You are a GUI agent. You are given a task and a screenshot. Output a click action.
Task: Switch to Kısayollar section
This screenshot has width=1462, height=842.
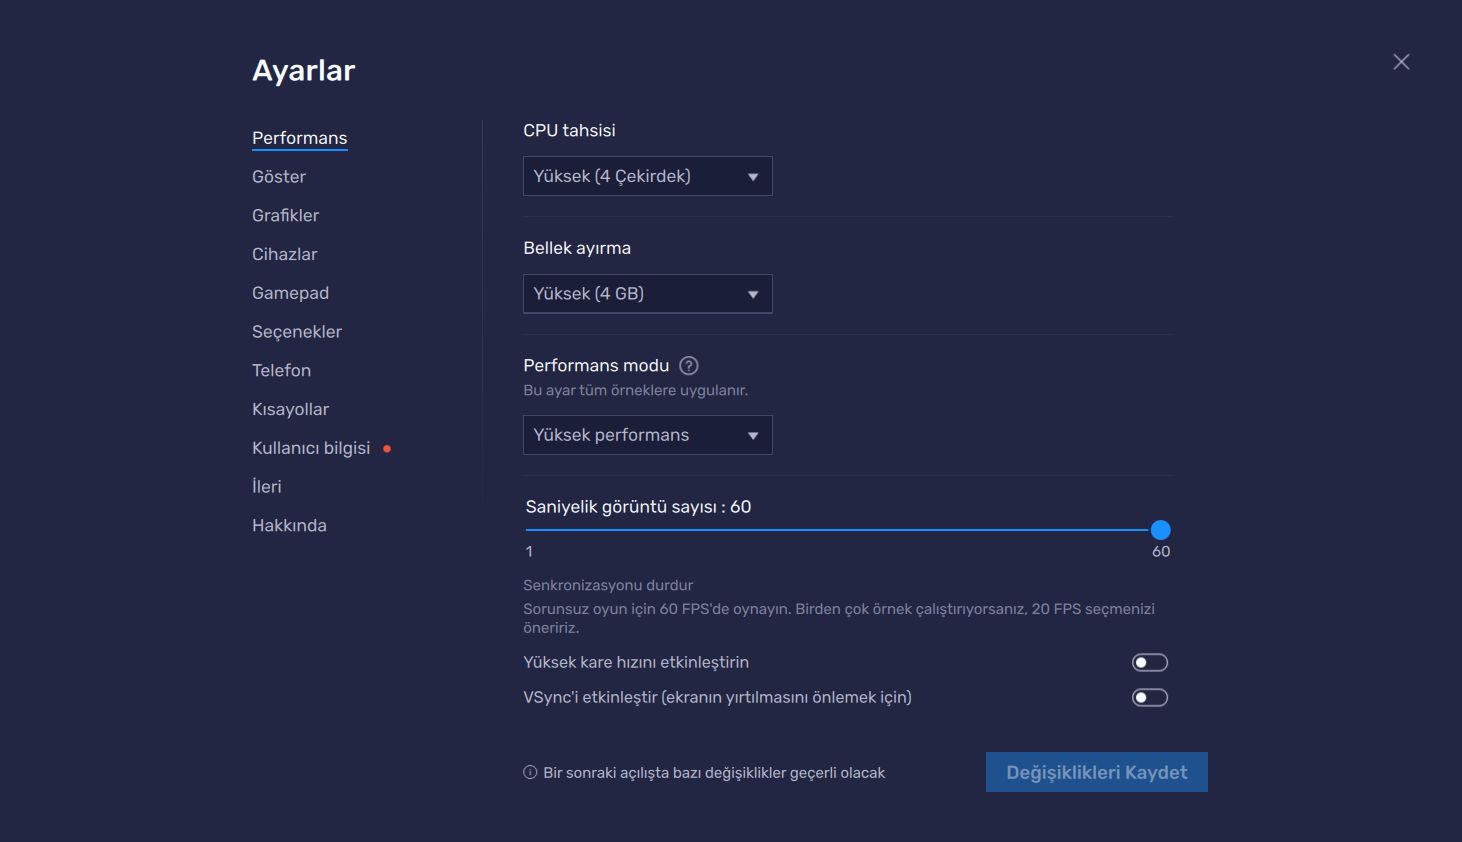tap(290, 410)
